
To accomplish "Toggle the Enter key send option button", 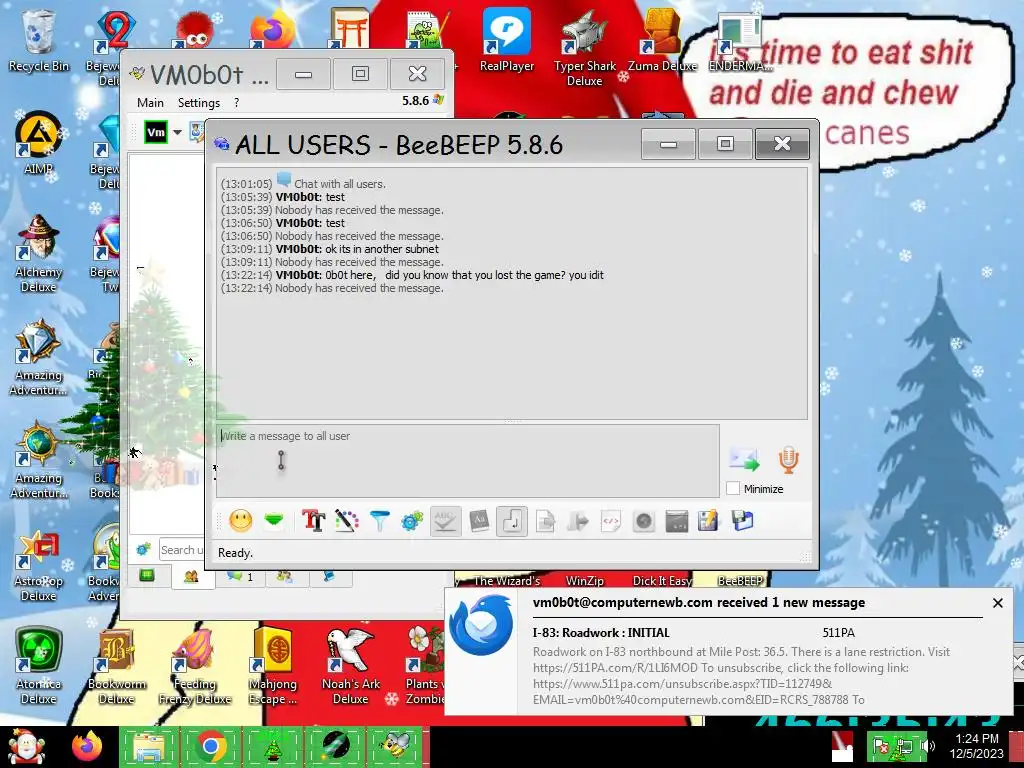I will click(x=512, y=520).
